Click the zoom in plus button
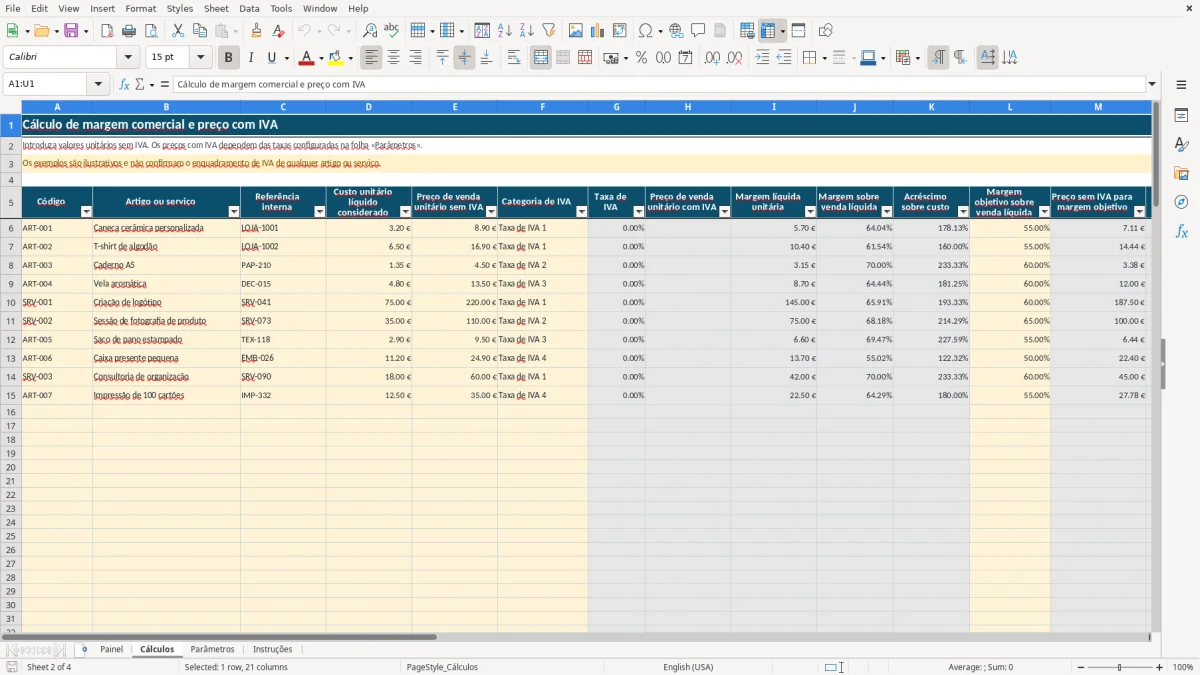This screenshot has width=1200, height=675. pos(1160,667)
